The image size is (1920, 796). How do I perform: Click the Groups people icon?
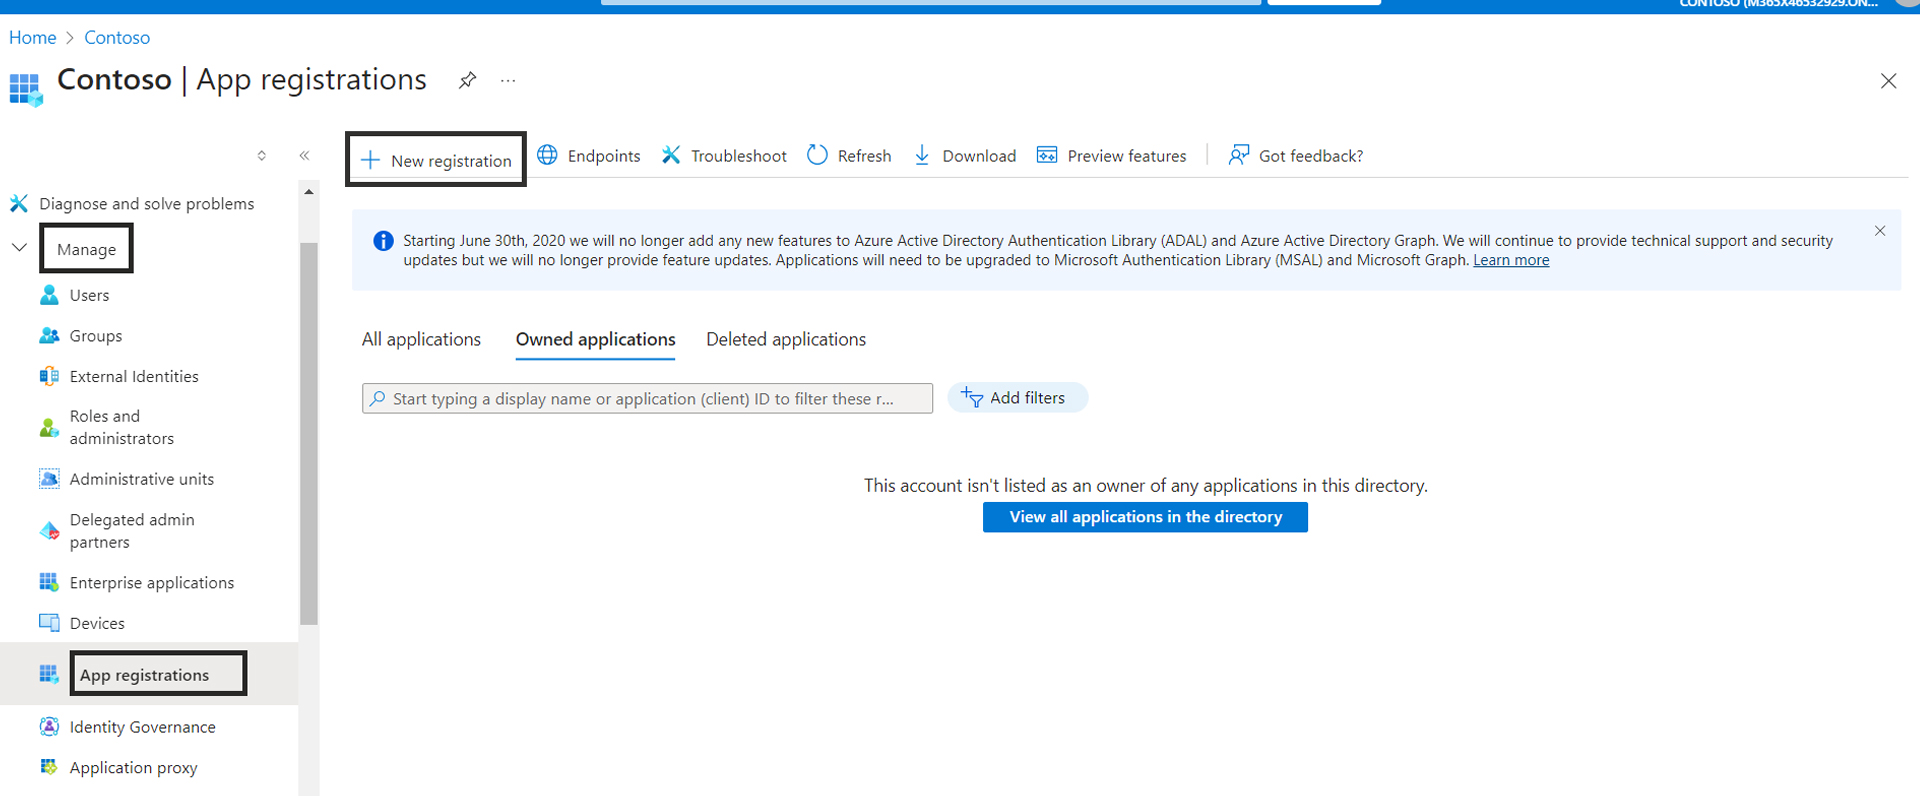(x=49, y=336)
